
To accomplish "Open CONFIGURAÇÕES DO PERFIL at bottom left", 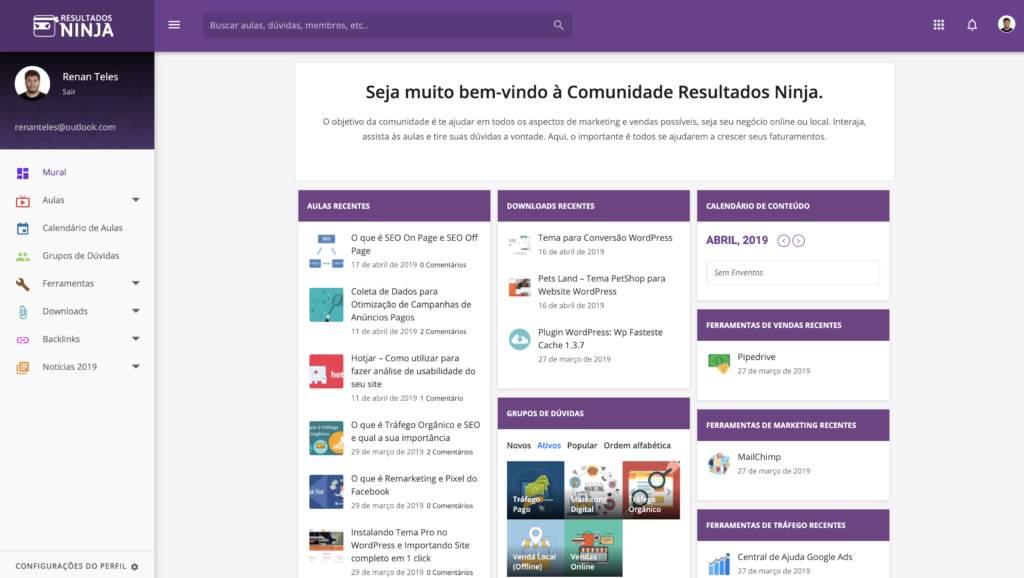I will (x=70, y=565).
